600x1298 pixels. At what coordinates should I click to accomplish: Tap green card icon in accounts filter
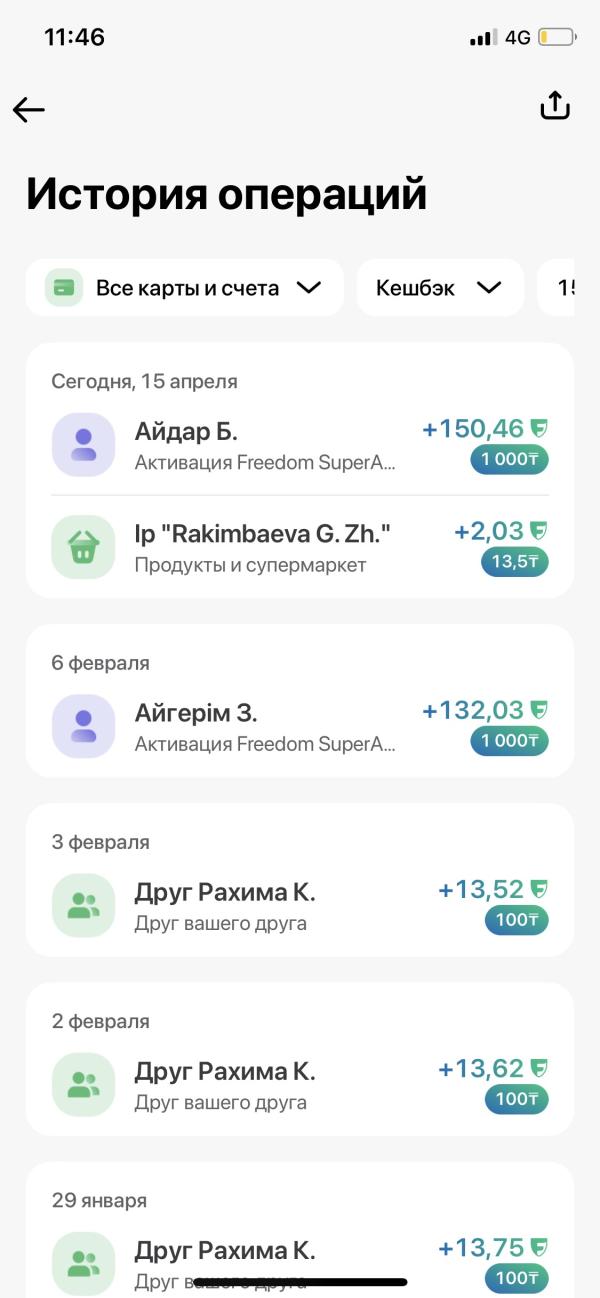(x=64, y=288)
